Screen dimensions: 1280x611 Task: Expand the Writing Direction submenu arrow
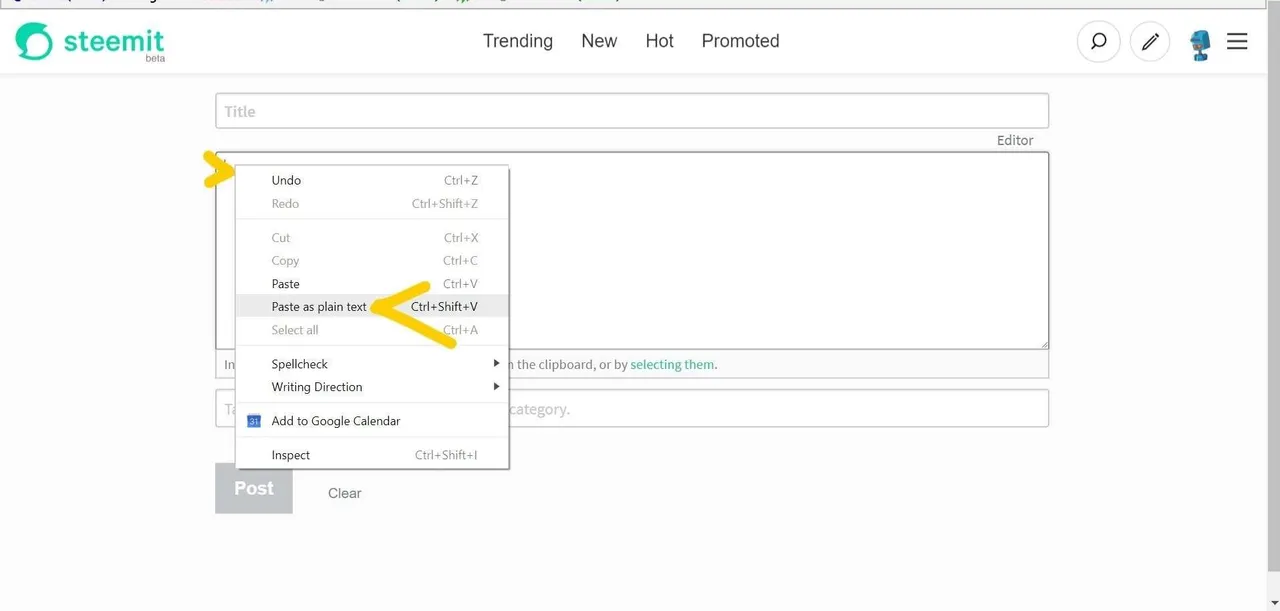(x=496, y=387)
